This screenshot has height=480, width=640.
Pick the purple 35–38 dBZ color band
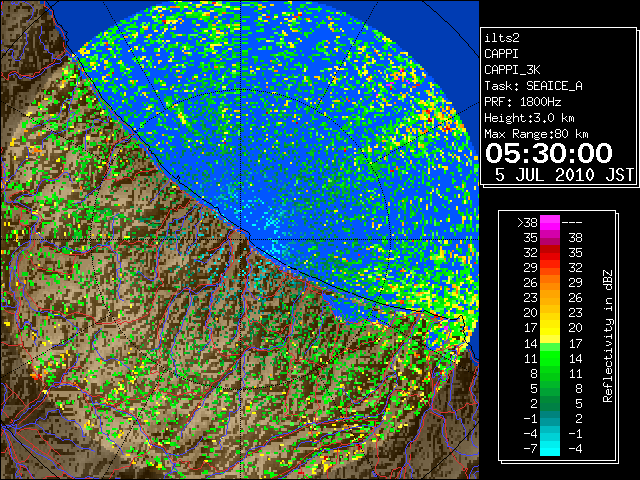(550, 238)
